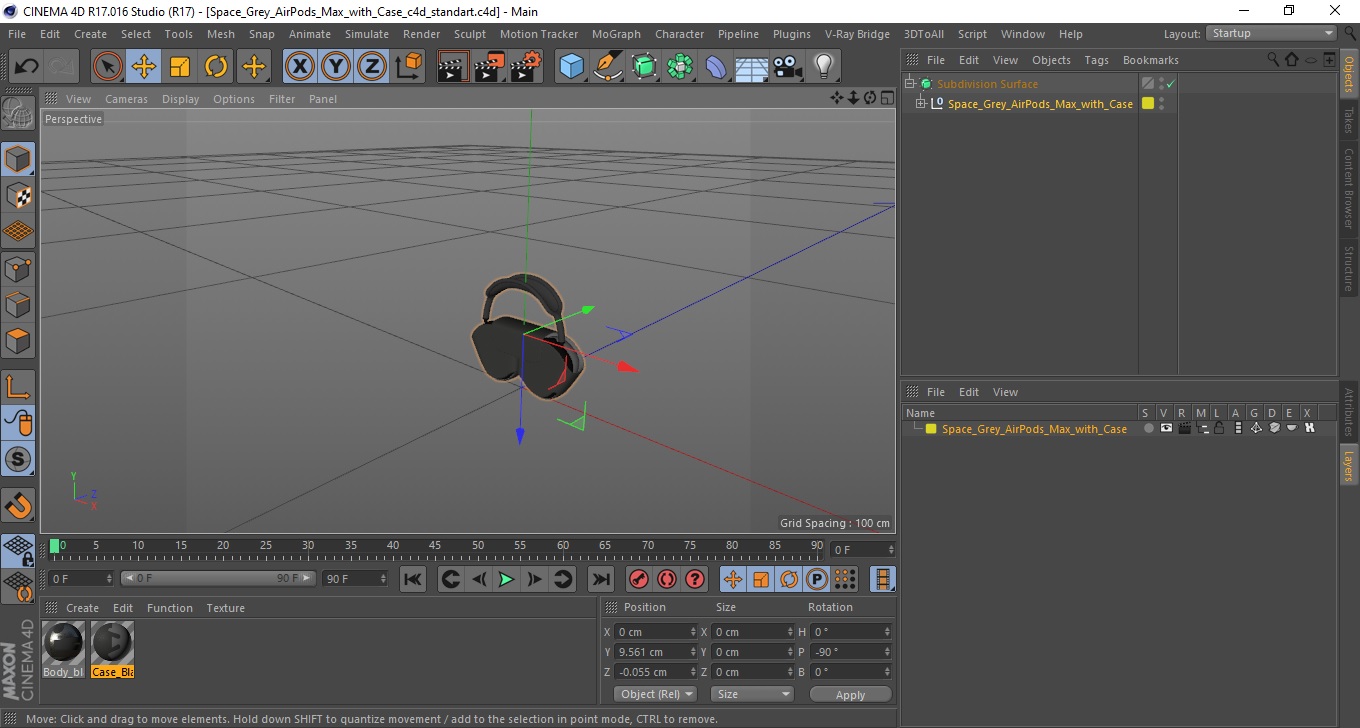Screen dimensions: 1360x728
Task: Toggle Subdivision Surface enable checkmark
Action: point(1170,84)
